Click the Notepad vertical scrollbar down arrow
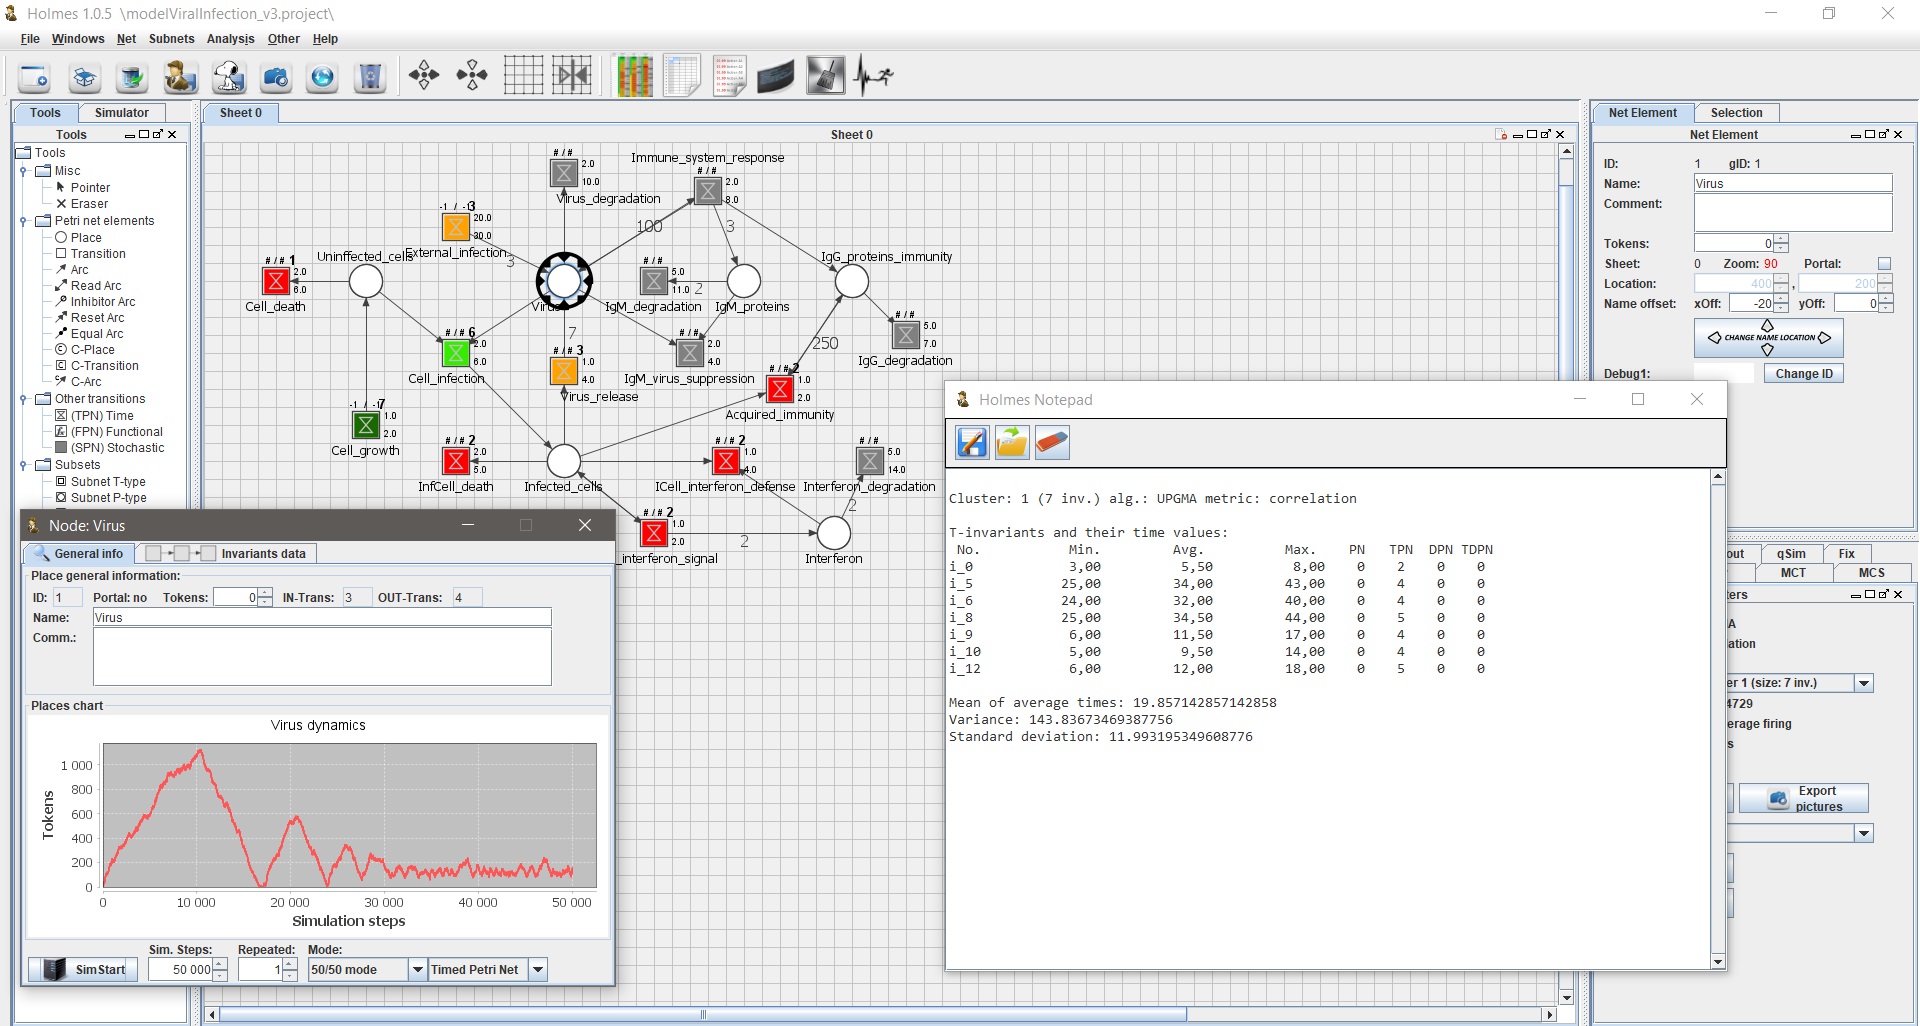Viewport: 1920px width, 1026px height. point(1718,962)
